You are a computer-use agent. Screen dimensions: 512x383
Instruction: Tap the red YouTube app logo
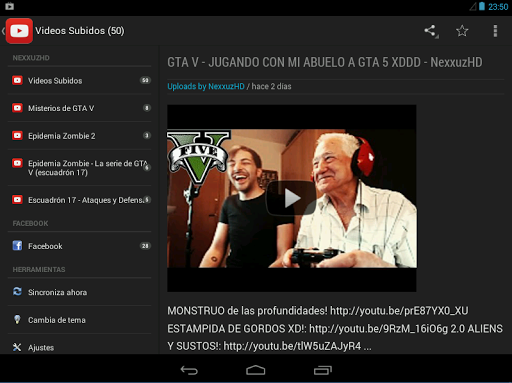[x=19, y=31]
